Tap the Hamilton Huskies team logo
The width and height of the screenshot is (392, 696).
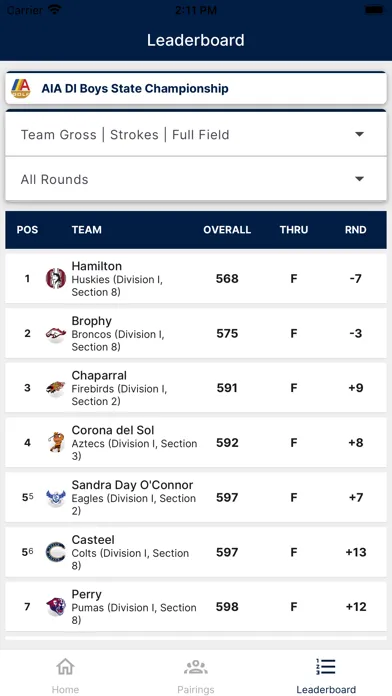(x=56, y=278)
